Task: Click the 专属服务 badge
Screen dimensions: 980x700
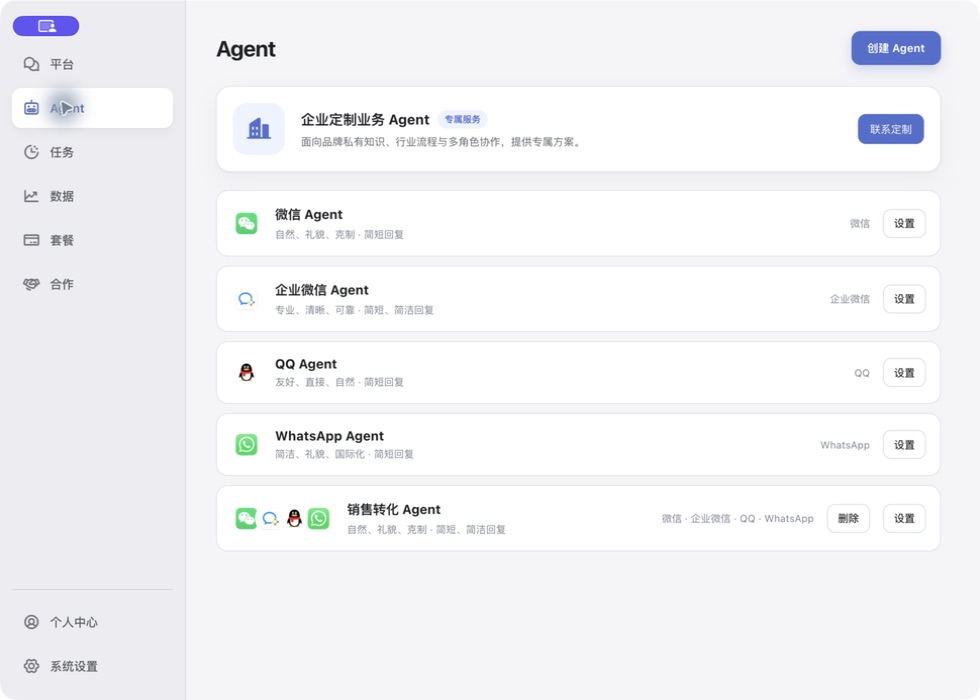Action: coord(462,119)
